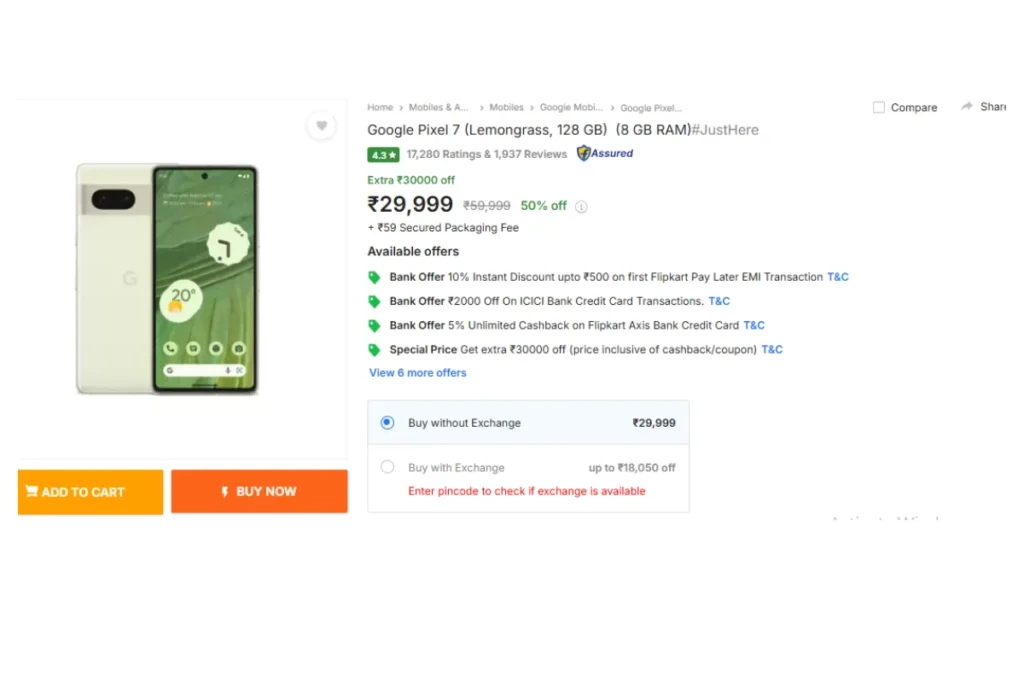The image size is (1024, 683).
Task: Add the Pixel 7 to cart
Action: click(90, 492)
